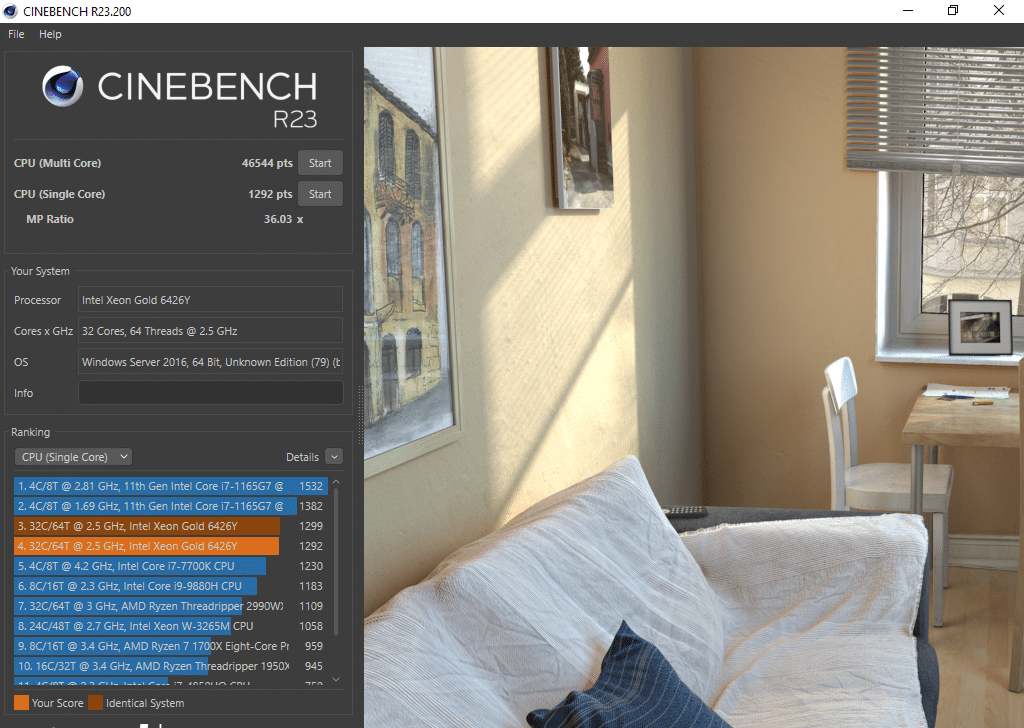Click the ranking list scroll up arrow
This screenshot has width=1024, height=728.
(x=336, y=482)
